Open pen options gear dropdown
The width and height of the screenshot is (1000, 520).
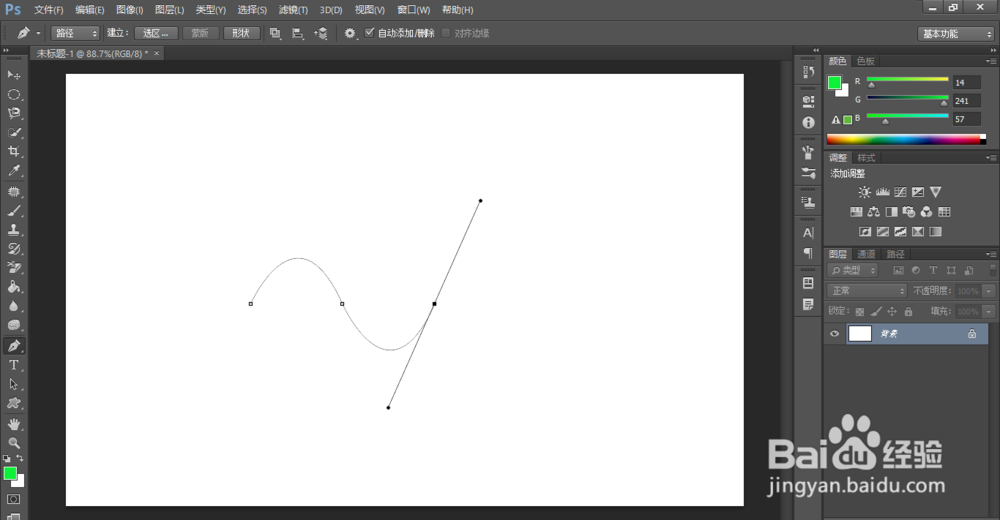[350, 33]
